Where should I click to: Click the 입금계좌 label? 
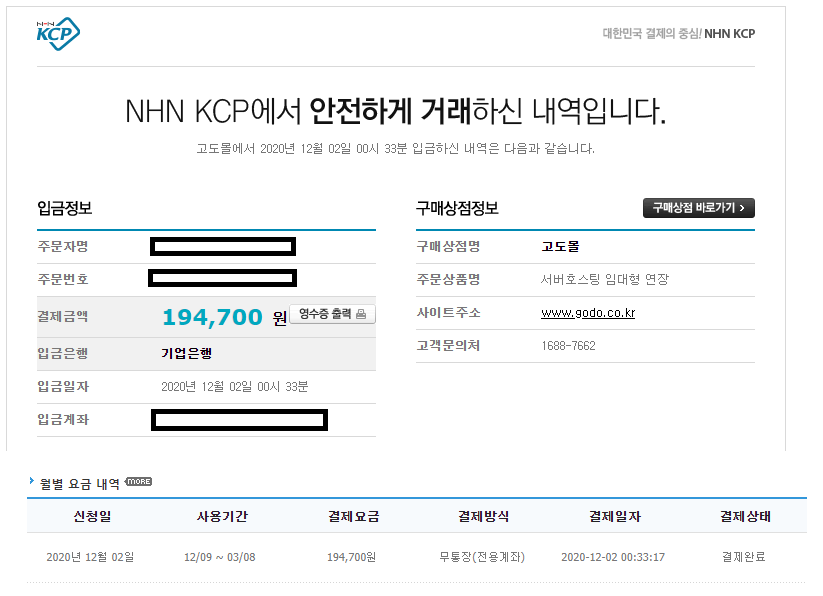pos(63,419)
